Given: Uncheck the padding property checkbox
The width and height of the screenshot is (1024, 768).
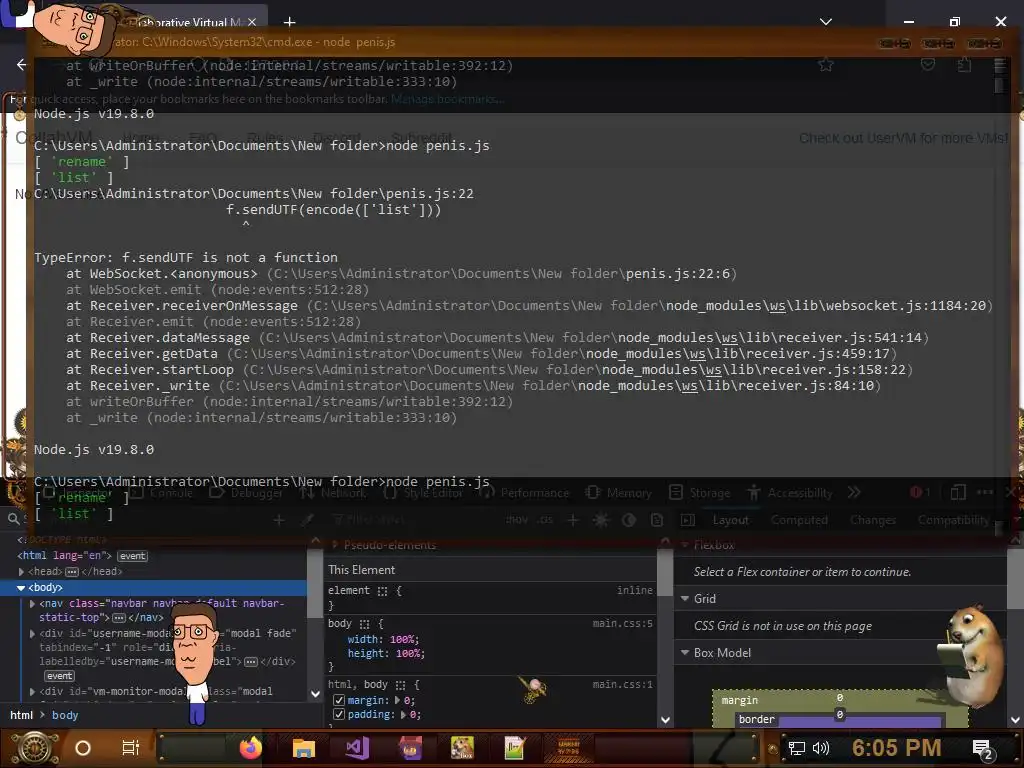Looking at the screenshot, I should coord(339,714).
